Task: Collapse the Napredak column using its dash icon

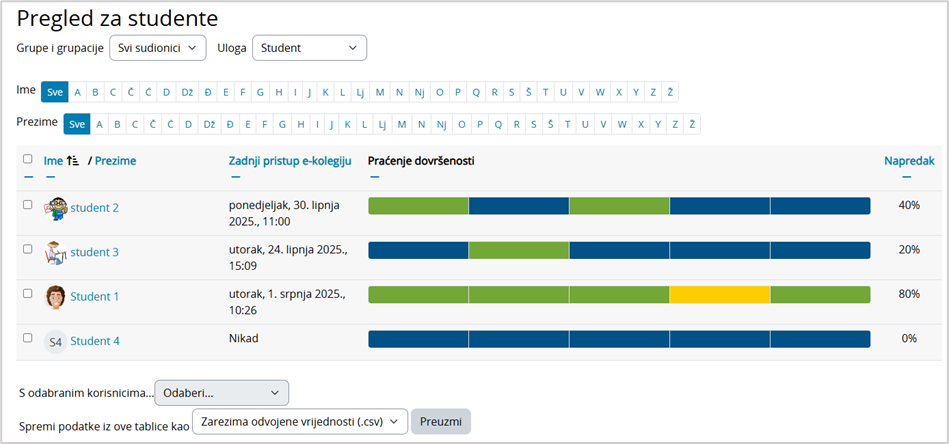Action: click(x=908, y=177)
